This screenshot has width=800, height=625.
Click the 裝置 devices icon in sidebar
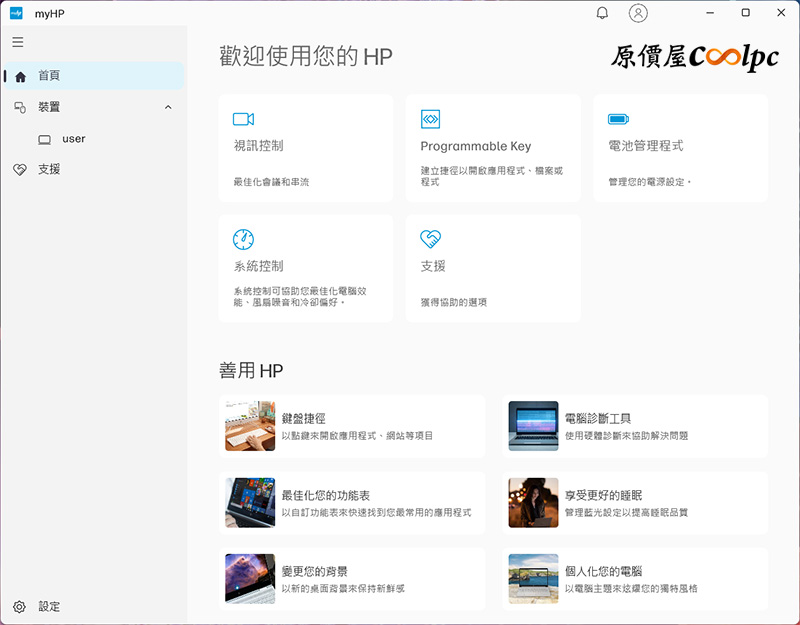[20, 107]
